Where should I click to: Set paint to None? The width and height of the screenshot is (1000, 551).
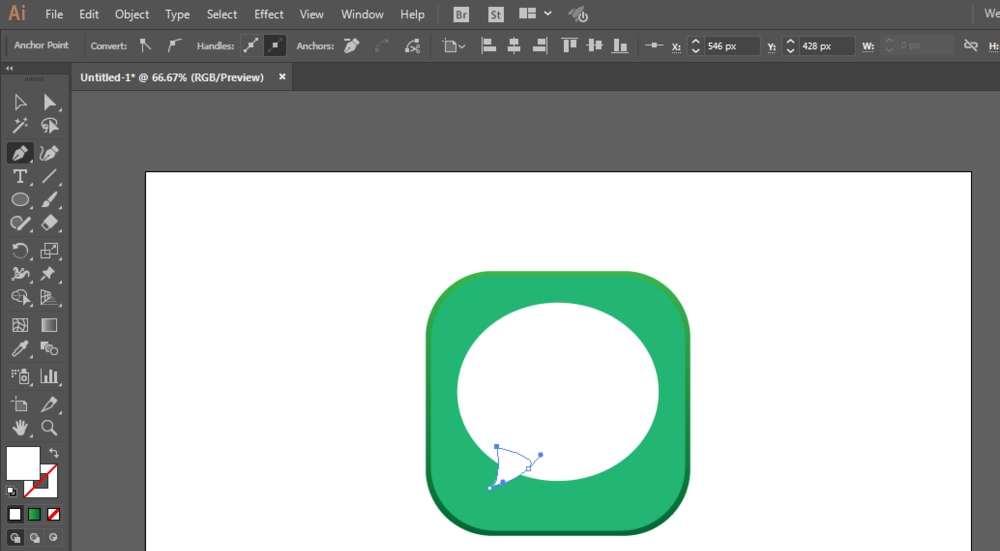coord(54,514)
